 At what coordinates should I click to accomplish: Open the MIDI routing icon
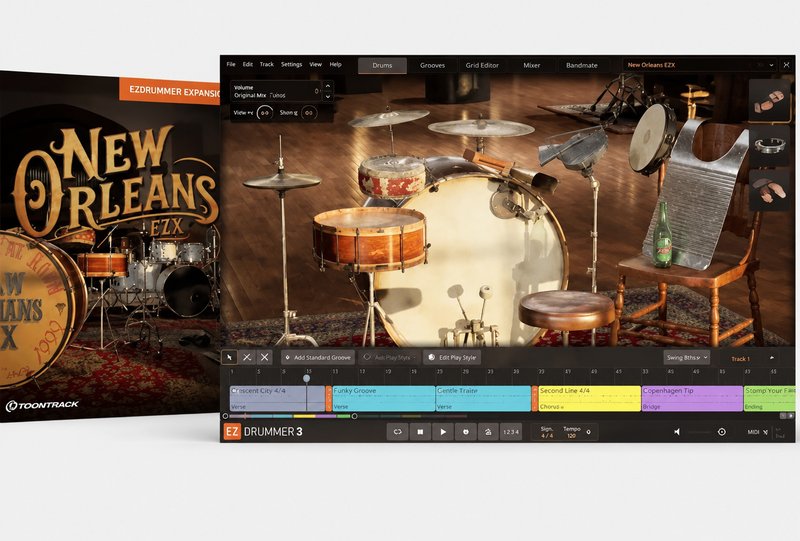pos(765,432)
